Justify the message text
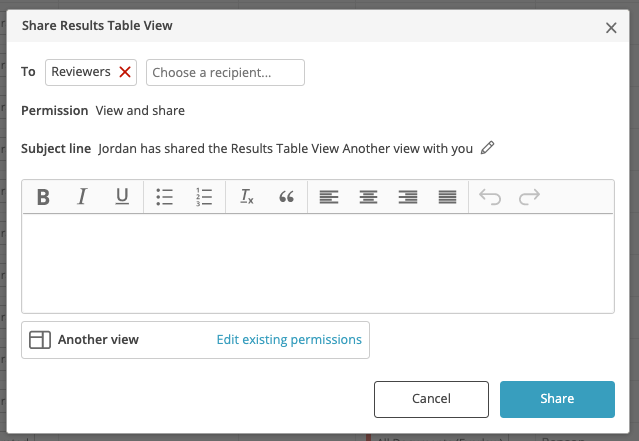This screenshot has height=441, width=639. (447, 197)
